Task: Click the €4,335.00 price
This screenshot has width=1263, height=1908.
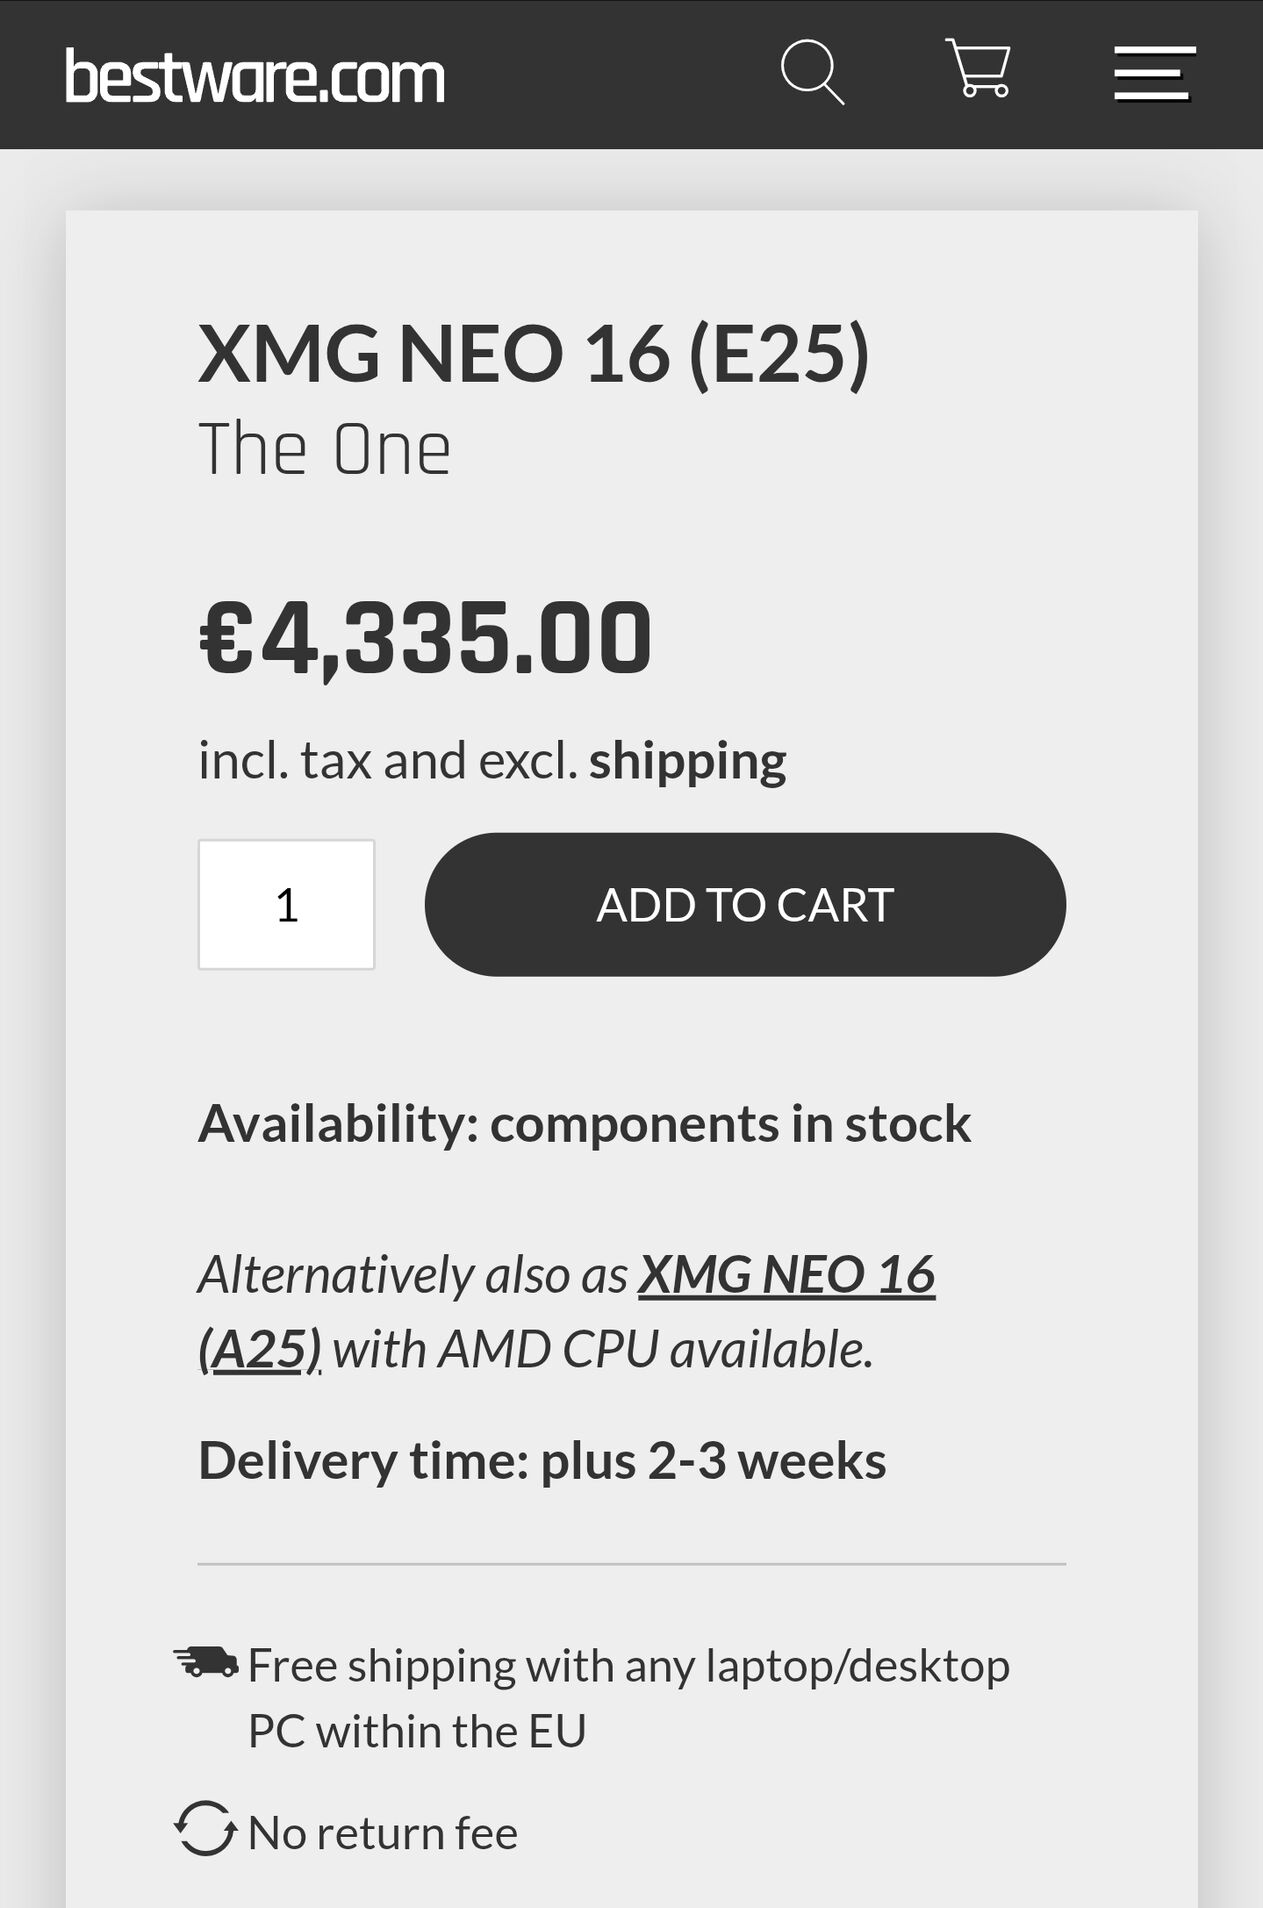Action: pyautogui.click(x=426, y=637)
